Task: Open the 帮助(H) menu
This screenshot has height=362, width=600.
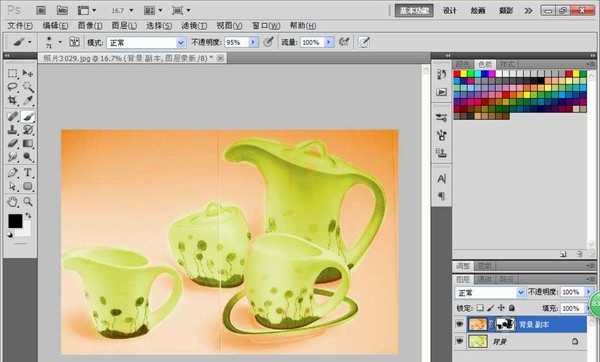Action: point(303,26)
